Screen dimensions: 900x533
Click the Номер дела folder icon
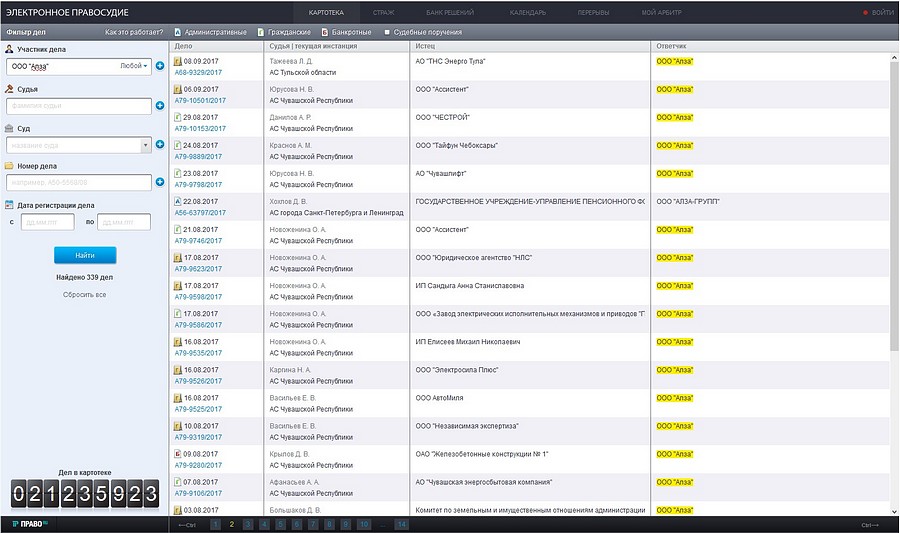click(9, 166)
